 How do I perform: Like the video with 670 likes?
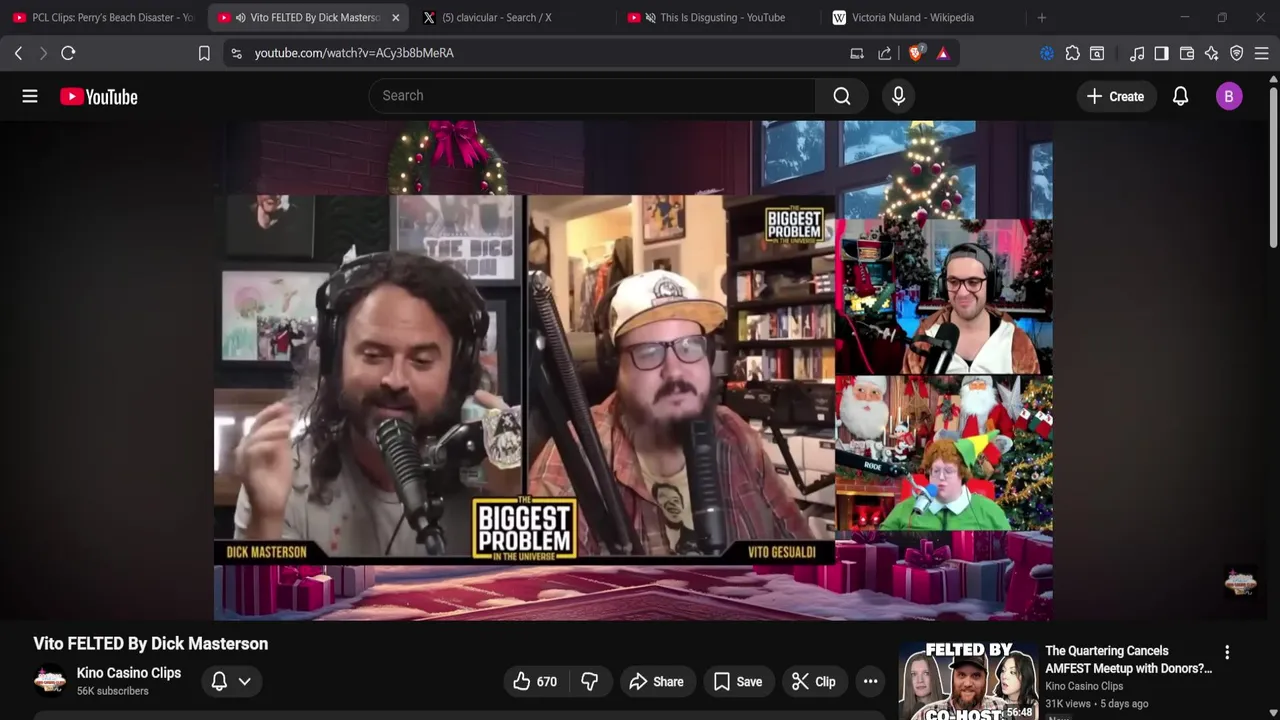pyautogui.click(x=535, y=681)
